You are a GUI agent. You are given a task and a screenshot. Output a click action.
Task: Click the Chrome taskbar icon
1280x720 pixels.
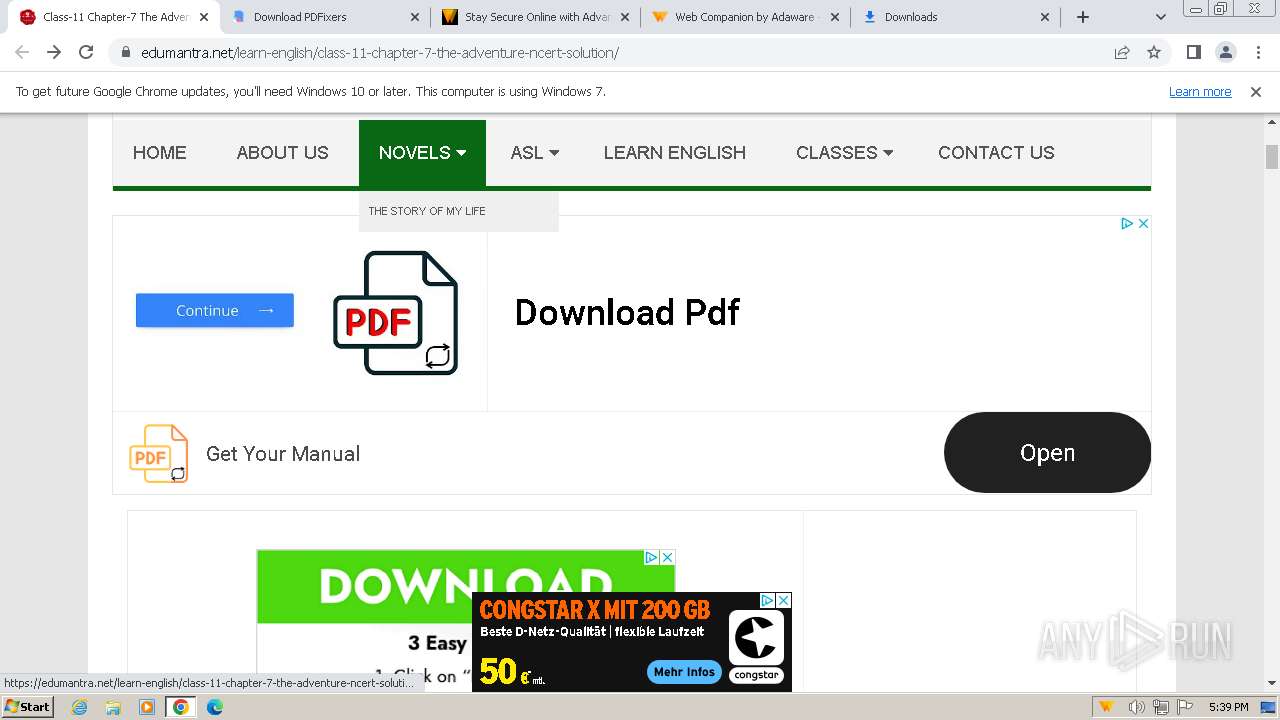point(181,707)
